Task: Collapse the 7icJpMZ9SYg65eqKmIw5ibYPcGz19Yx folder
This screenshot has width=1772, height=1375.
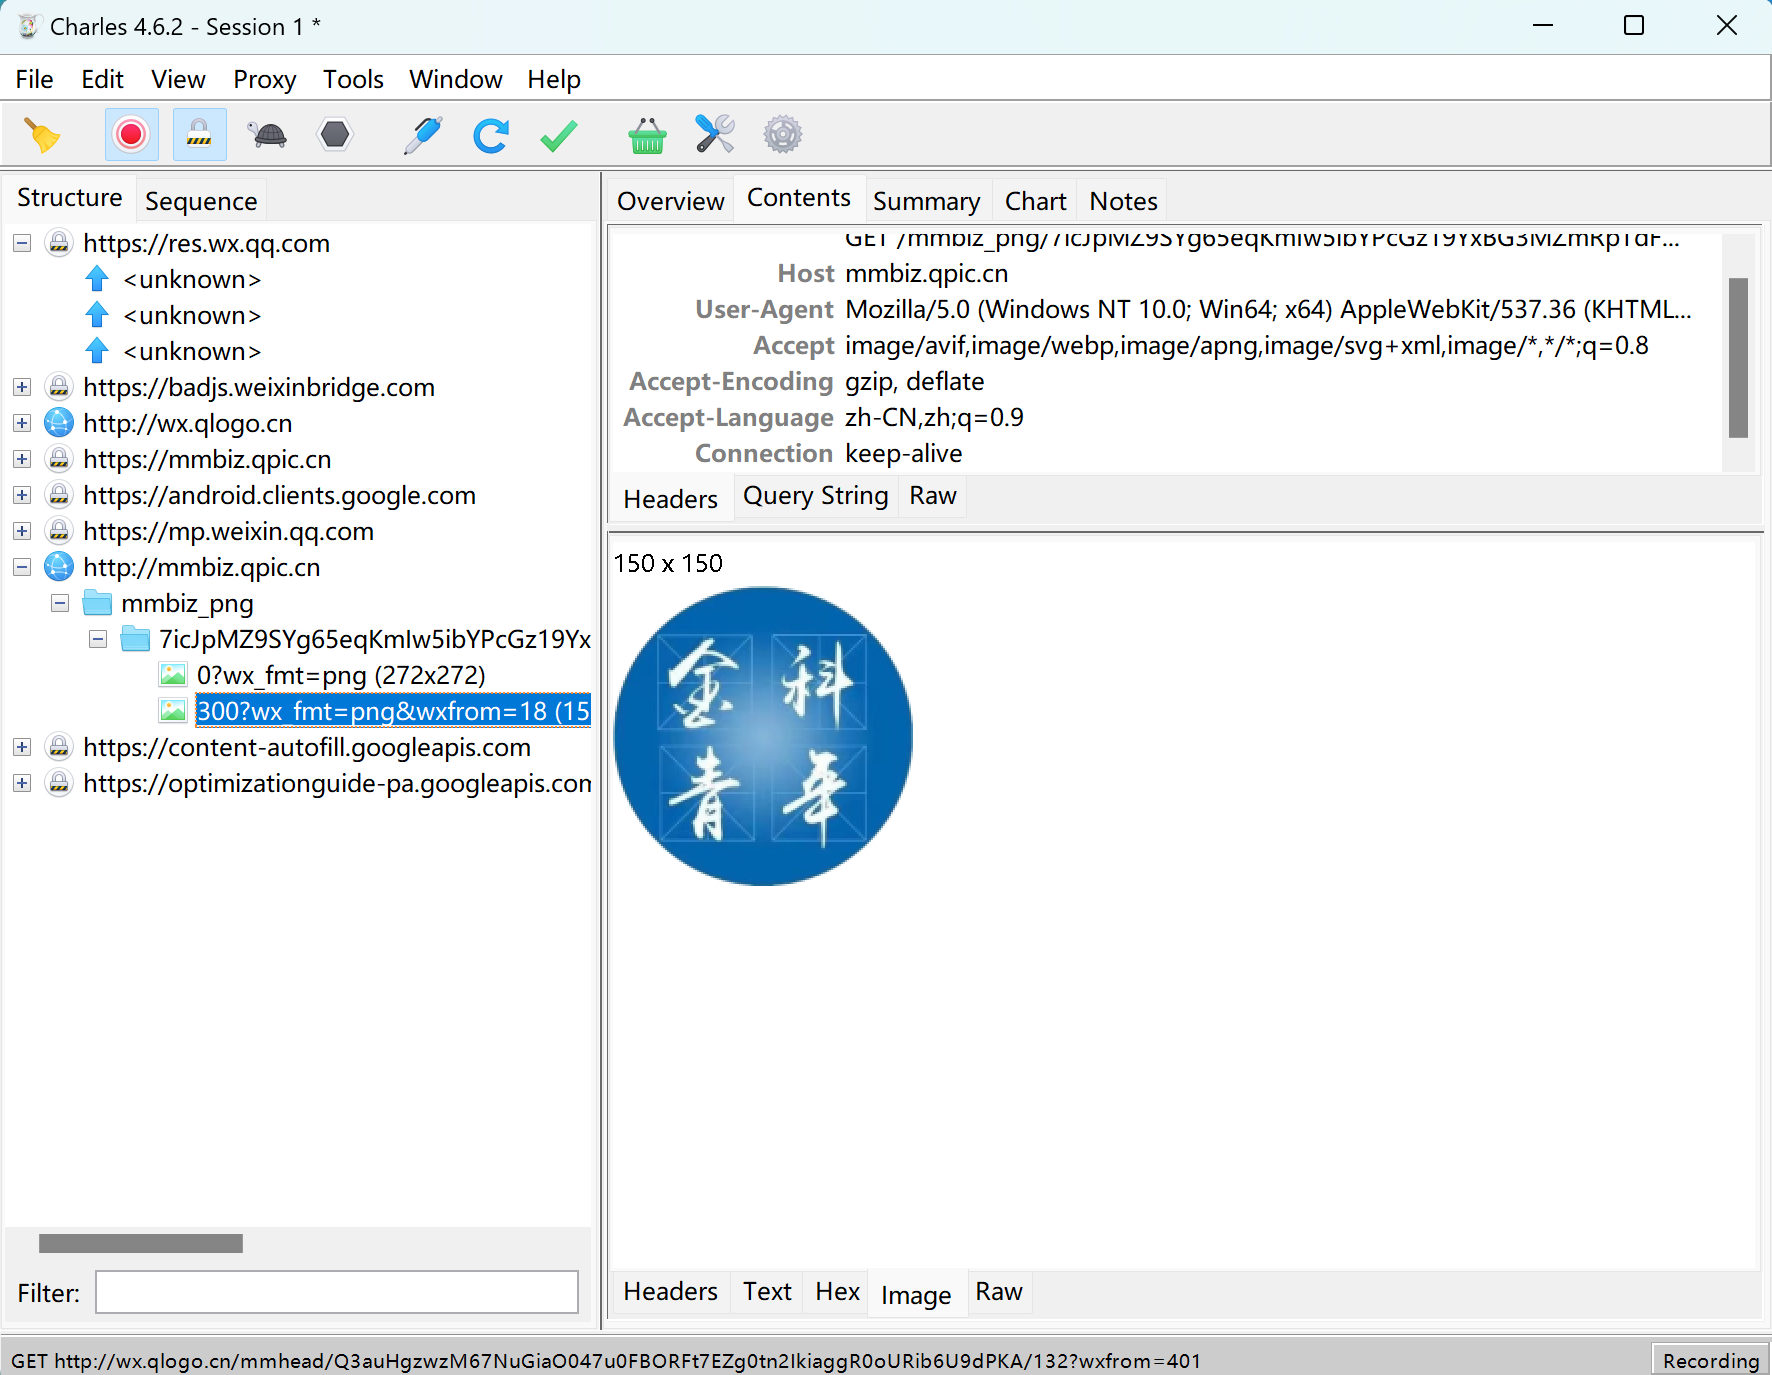Action: click(x=98, y=639)
